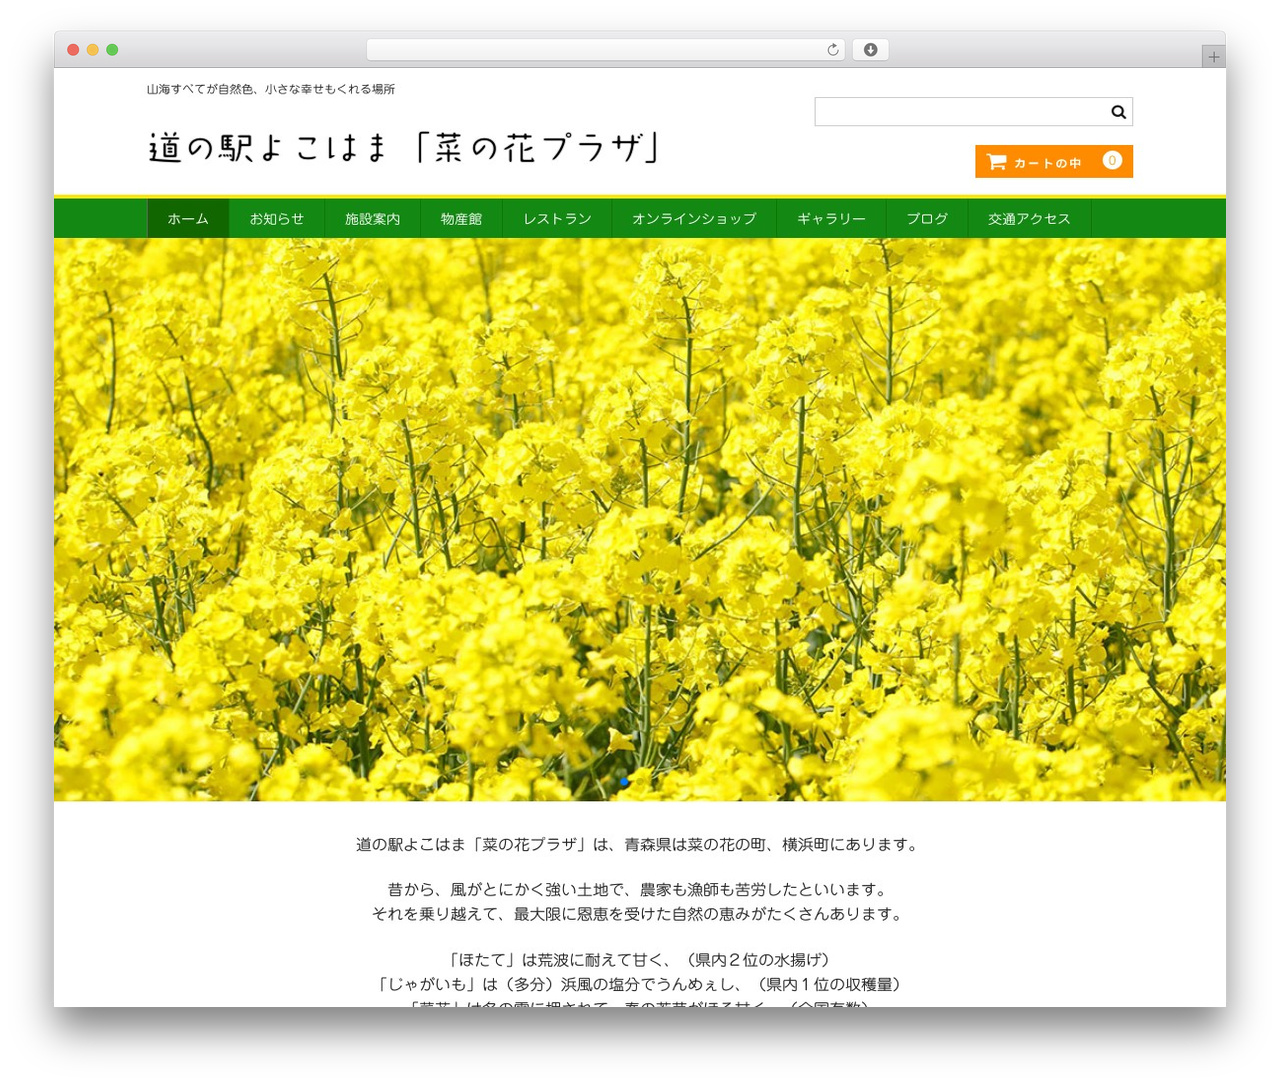The image size is (1280, 1084).
Task: Click the shopping cart icon
Action: (x=997, y=162)
